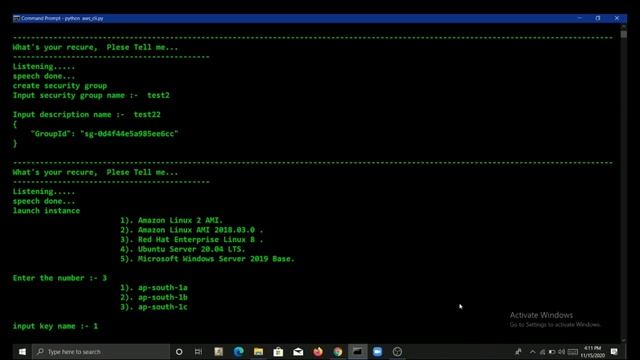Viewport: 640px width, 360px height.
Task: Open the round wheel app on the taskbar
Action: click(397, 351)
